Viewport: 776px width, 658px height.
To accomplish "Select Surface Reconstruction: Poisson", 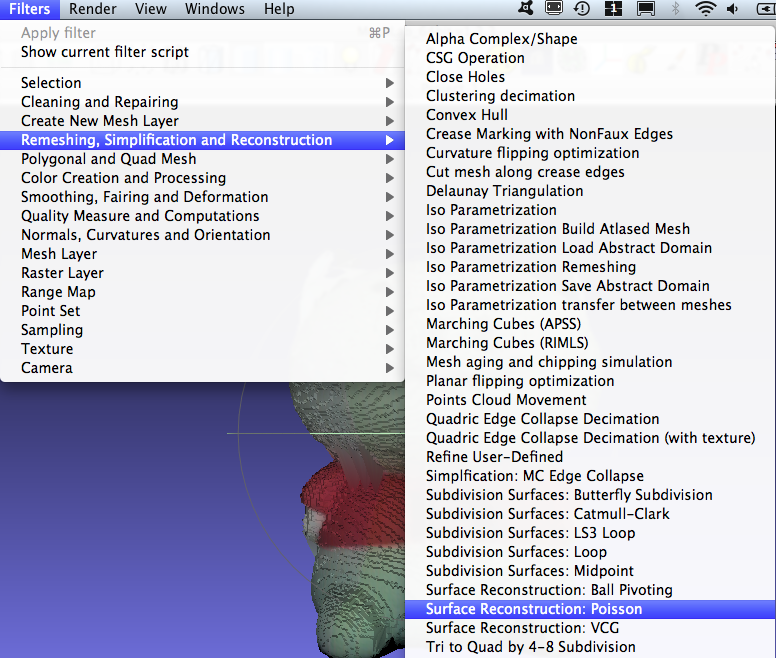I will click(590, 609).
